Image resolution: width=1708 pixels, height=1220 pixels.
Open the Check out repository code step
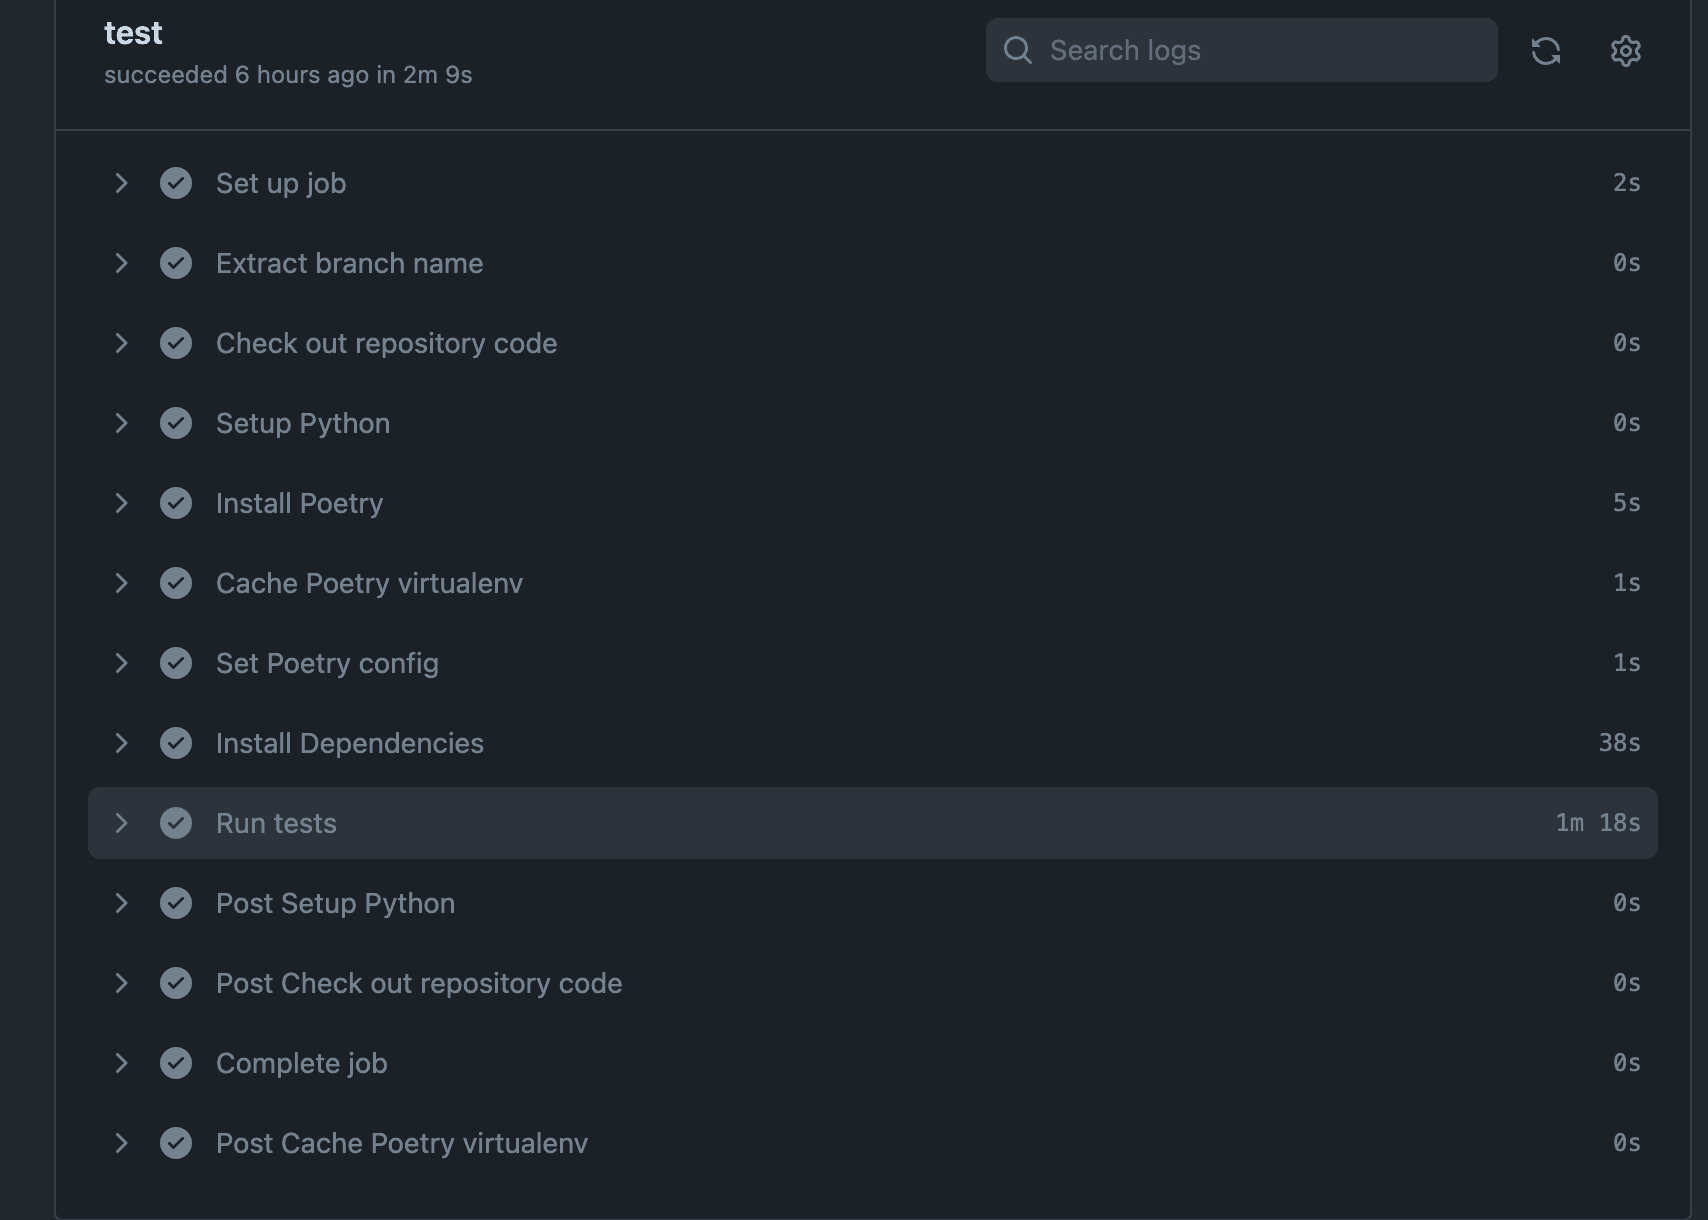pyautogui.click(x=873, y=343)
